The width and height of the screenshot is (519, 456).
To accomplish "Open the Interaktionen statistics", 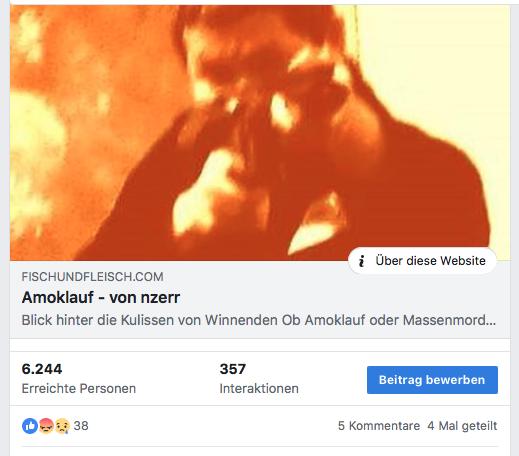I will (x=259, y=389).
